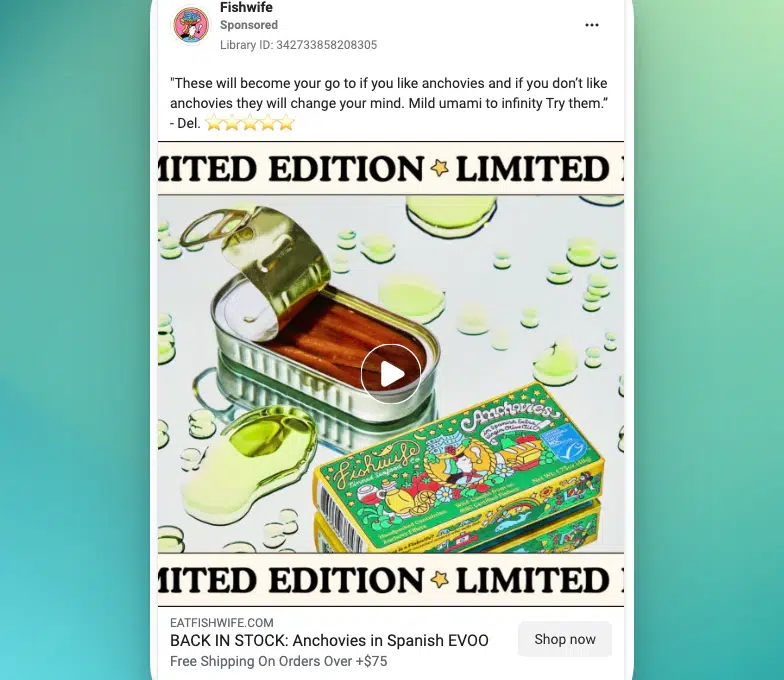Select the Library ID text
Viewport: 784px width, 680px height.
pos(298,45)
